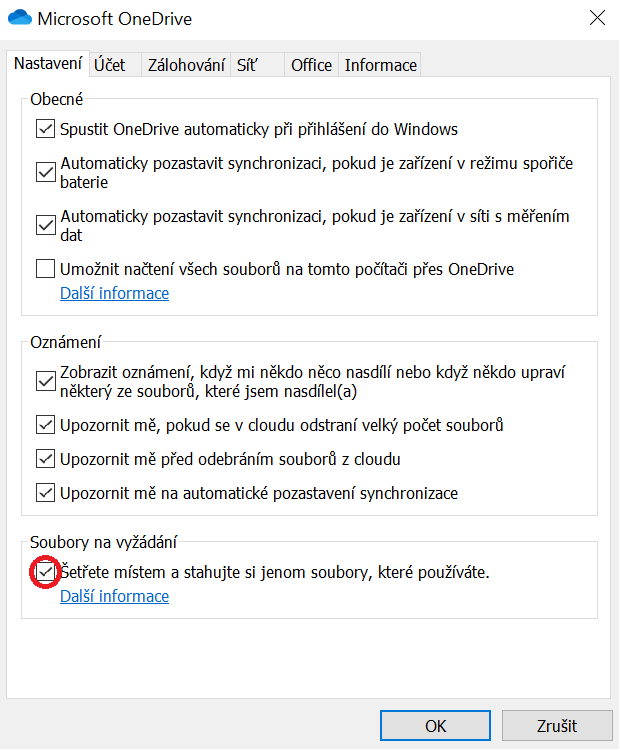
Task: Toggle the Šetřete místem files on-demand checkbox
Action: (45, 572)
